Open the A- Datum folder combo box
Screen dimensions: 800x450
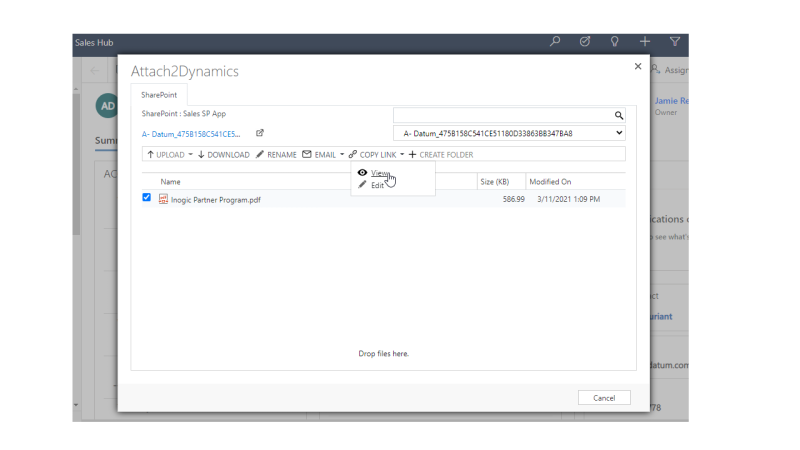coord(511,133)
